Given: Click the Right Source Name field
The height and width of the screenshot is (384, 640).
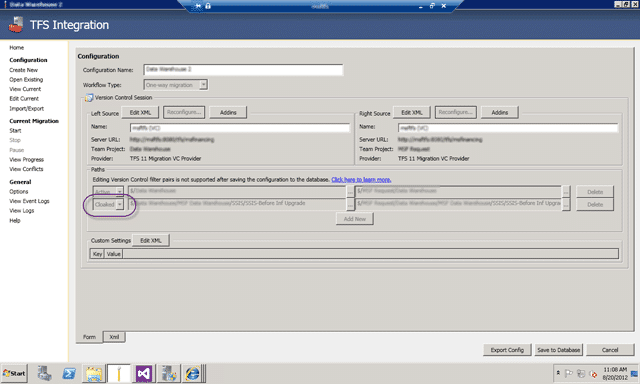Looking at the screenshot, I should (x=508, y=128).
